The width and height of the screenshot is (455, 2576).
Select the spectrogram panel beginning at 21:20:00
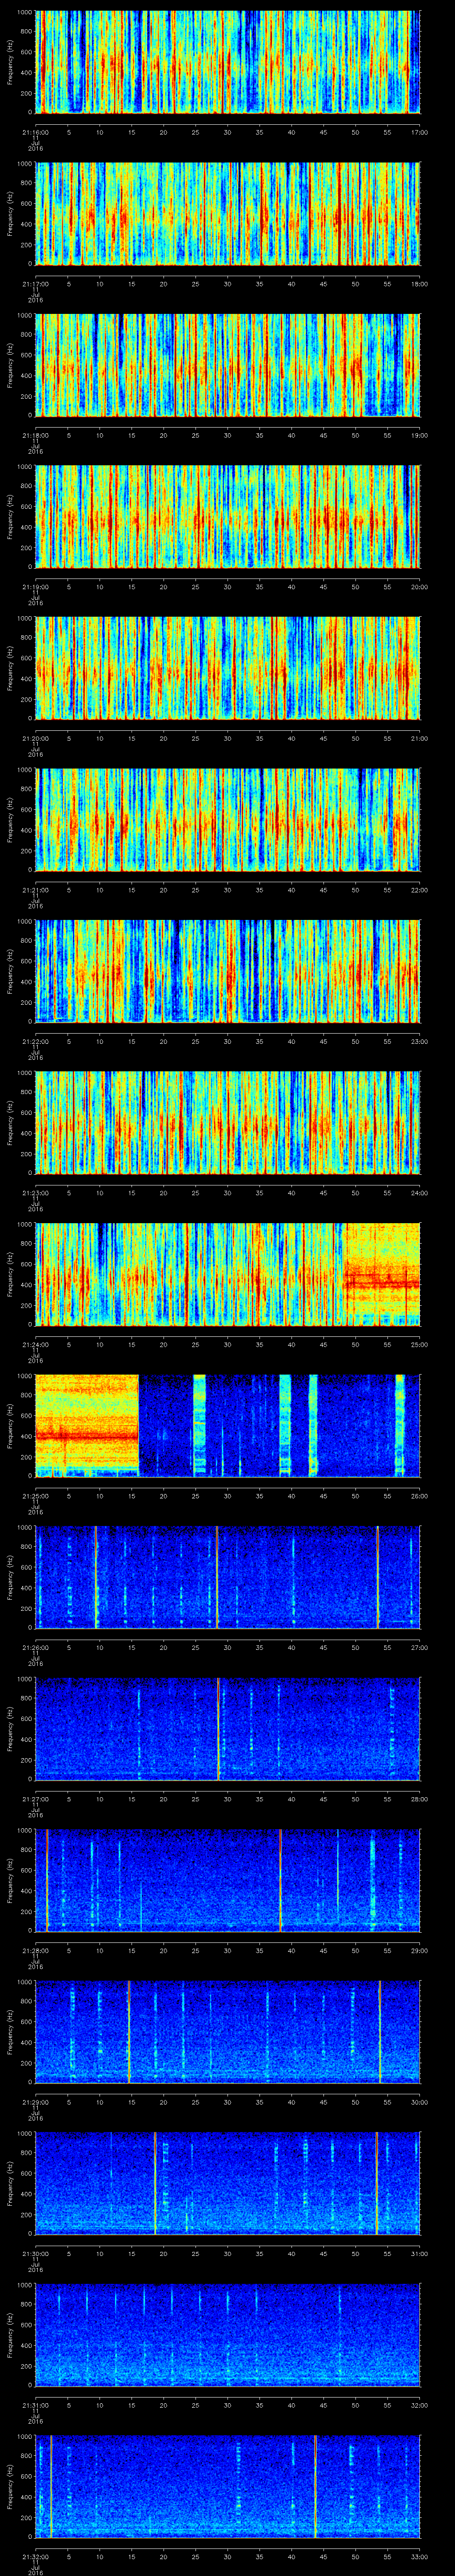pyautogui.click(x=228, y=668)
